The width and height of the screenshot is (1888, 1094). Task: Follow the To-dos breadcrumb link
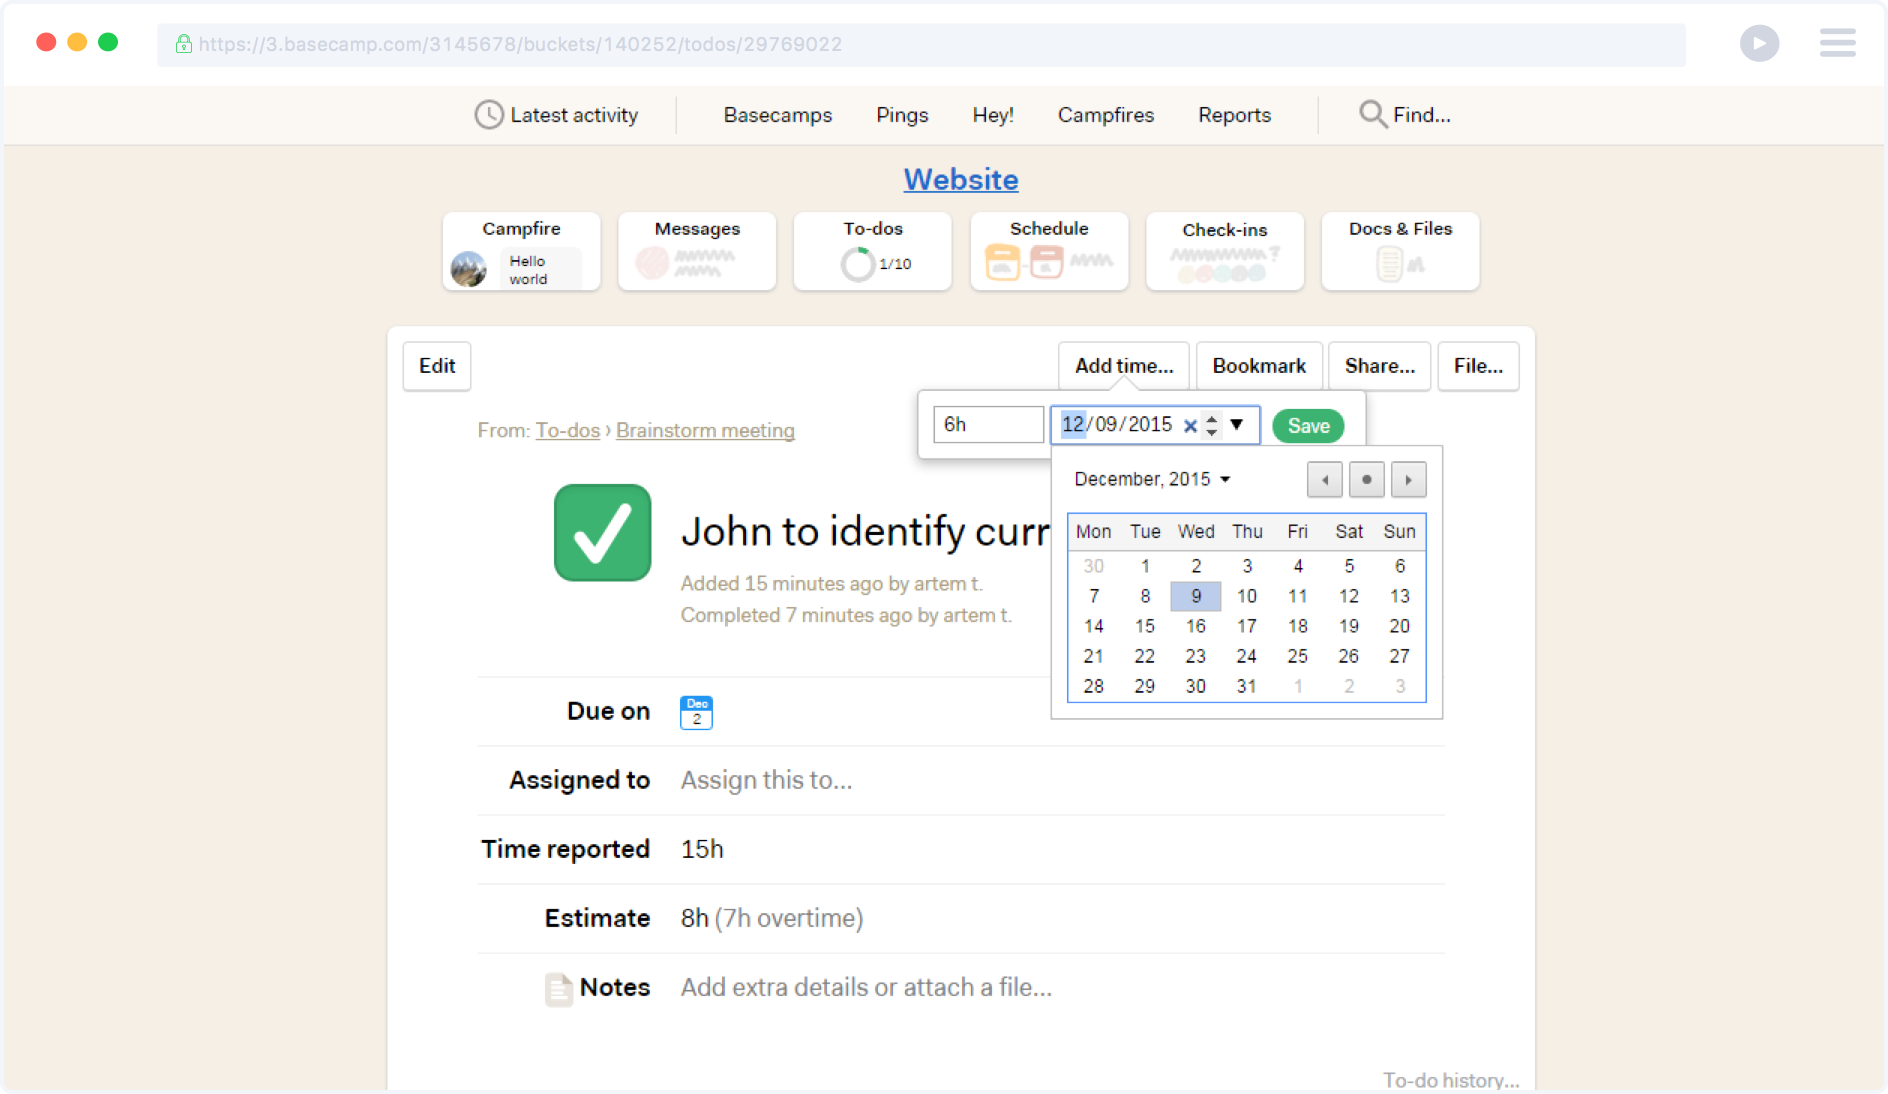(567, 430)
